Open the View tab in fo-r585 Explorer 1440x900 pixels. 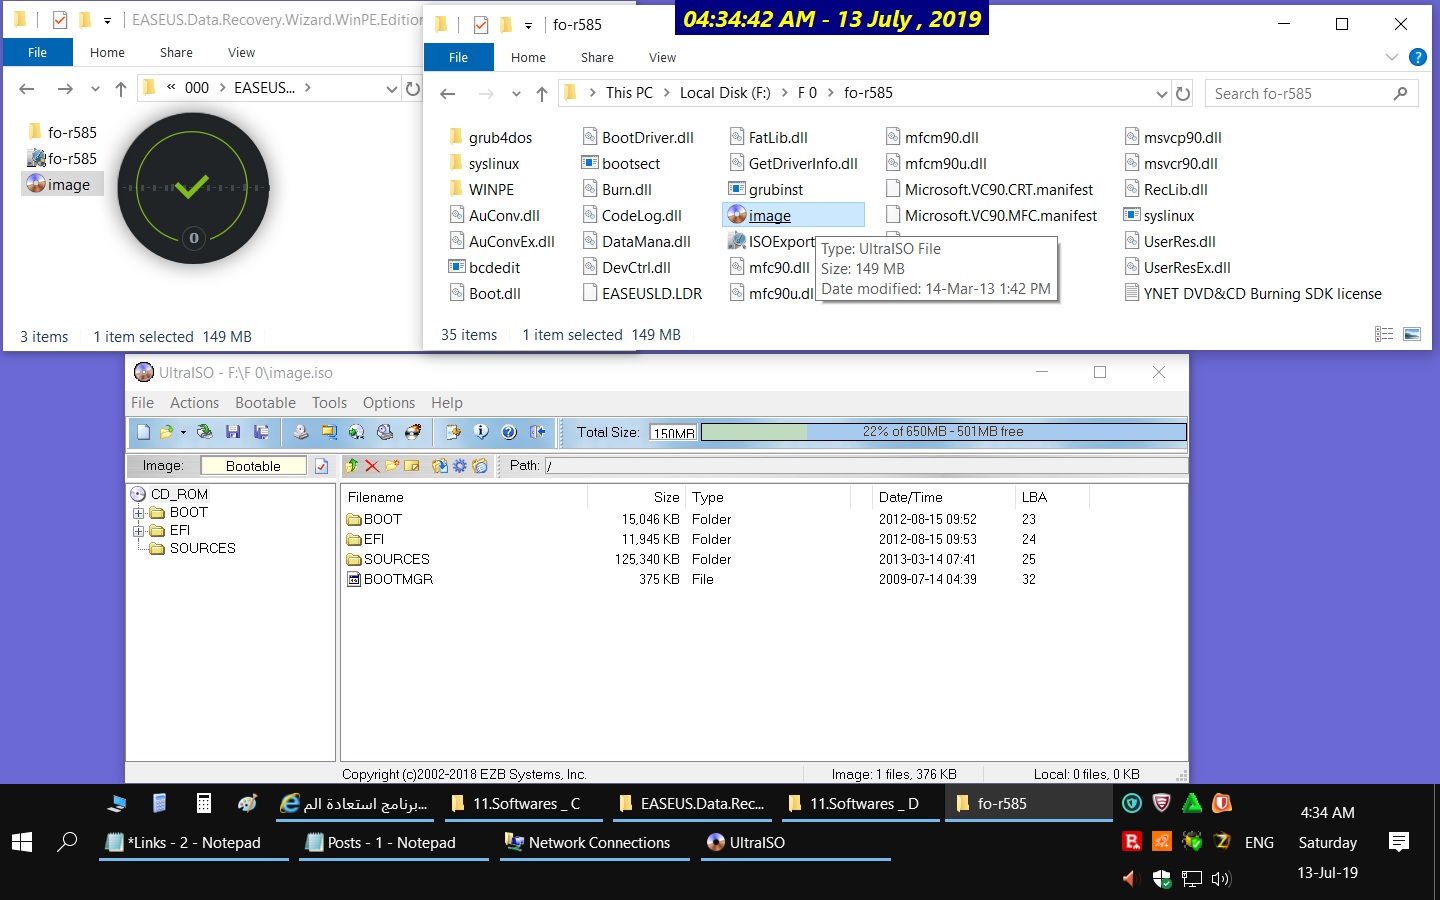[x=662, y=58]
